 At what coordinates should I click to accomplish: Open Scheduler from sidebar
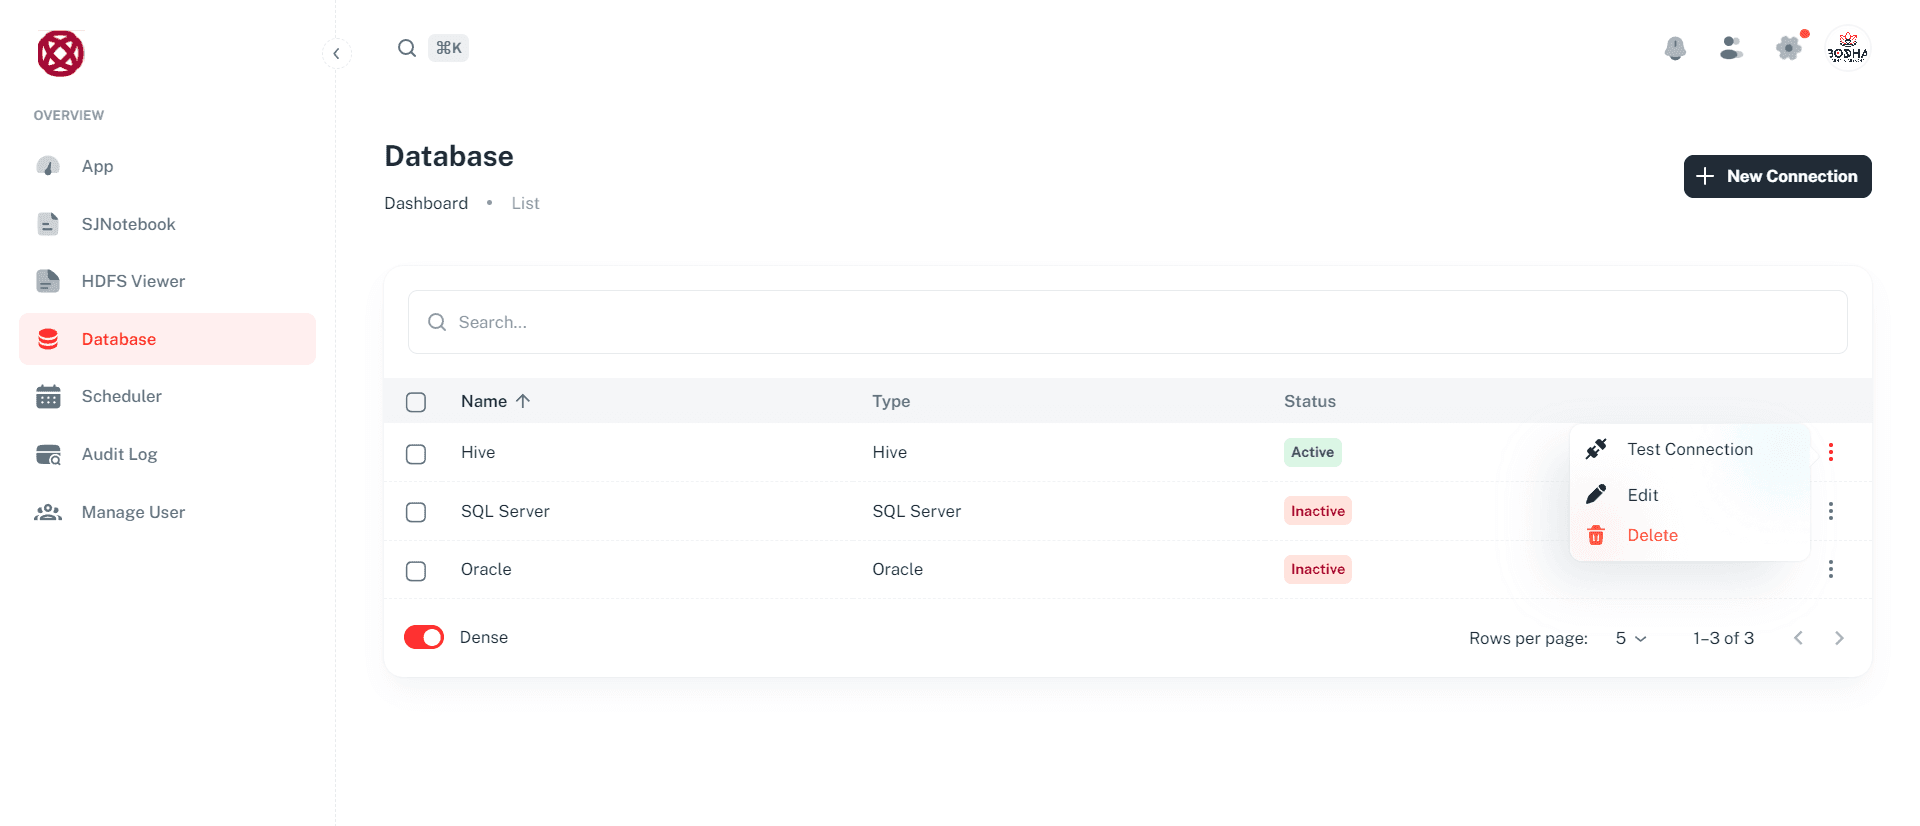click(x=167, y=396)
